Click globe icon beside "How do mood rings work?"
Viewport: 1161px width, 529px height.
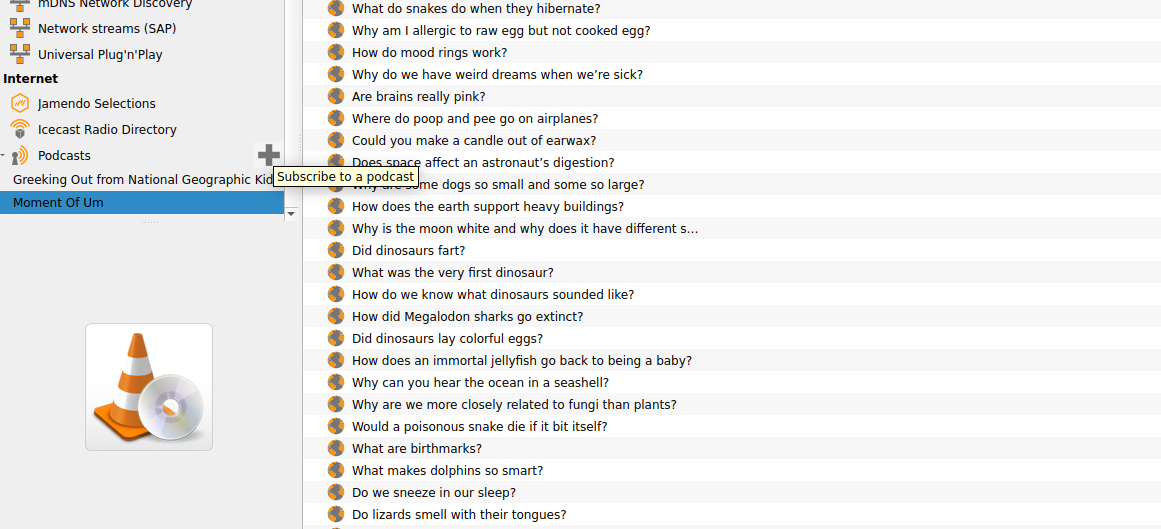[x=336, y=53]
